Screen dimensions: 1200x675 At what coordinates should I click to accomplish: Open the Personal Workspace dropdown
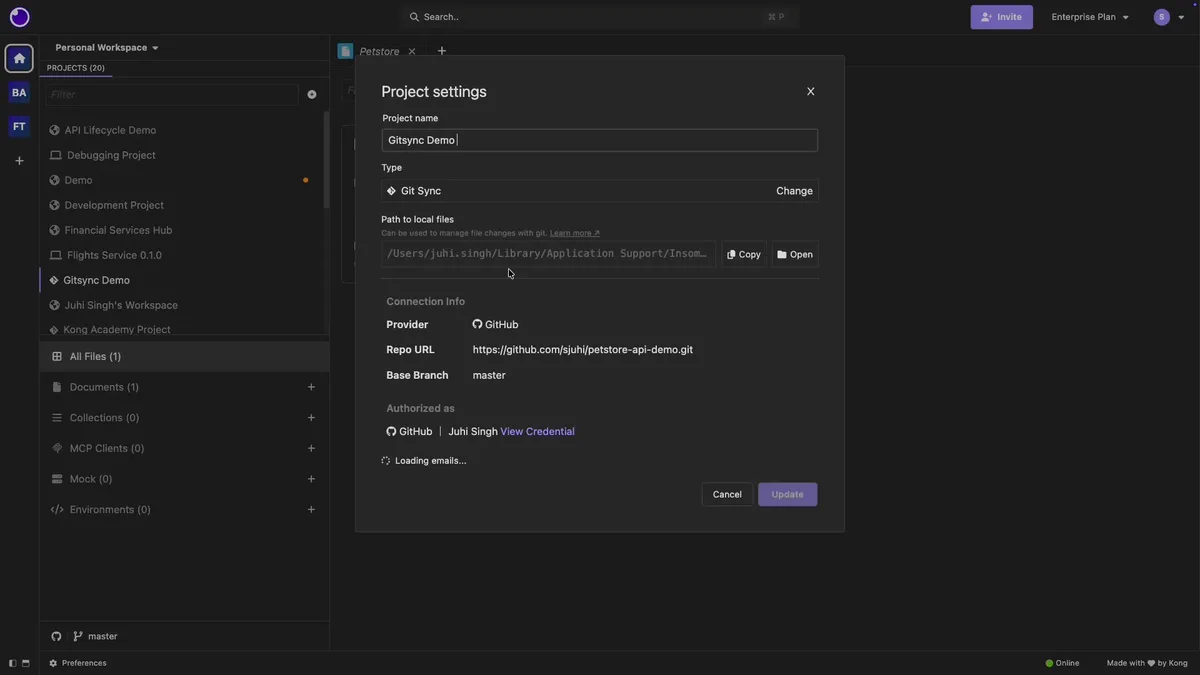click(107, 47)
